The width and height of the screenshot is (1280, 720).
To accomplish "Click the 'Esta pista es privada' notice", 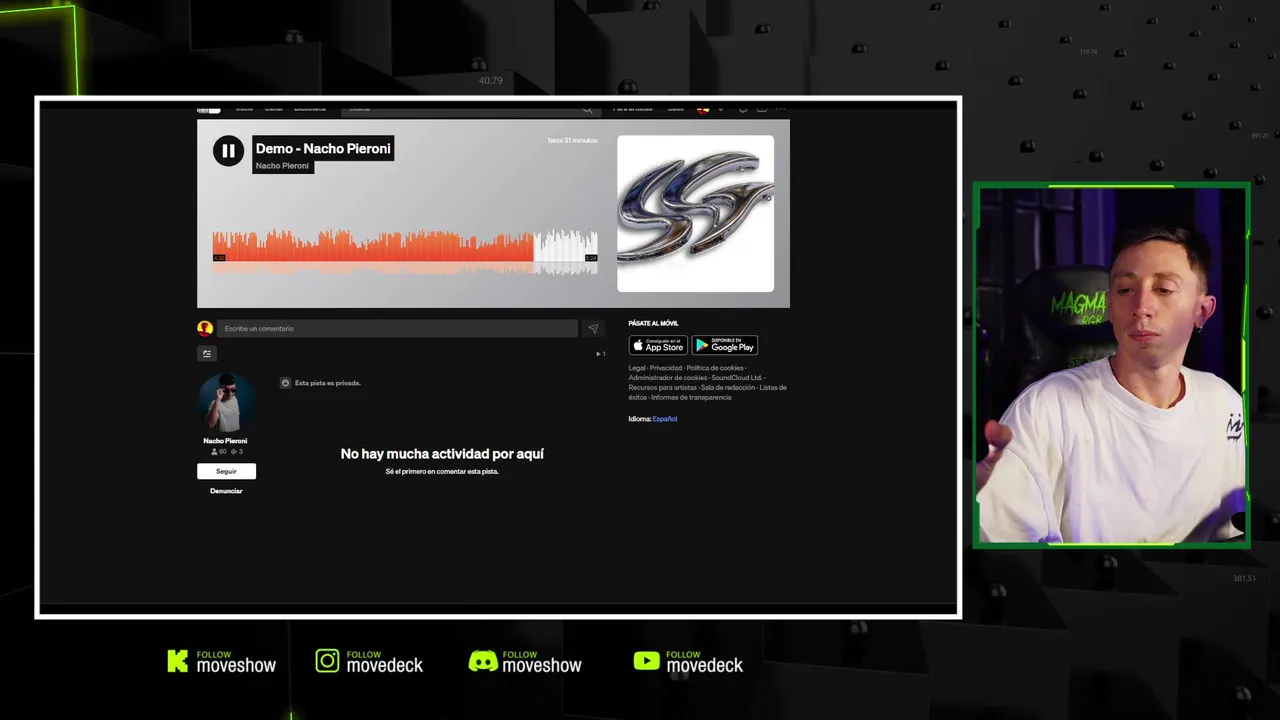I will [328, 383].
